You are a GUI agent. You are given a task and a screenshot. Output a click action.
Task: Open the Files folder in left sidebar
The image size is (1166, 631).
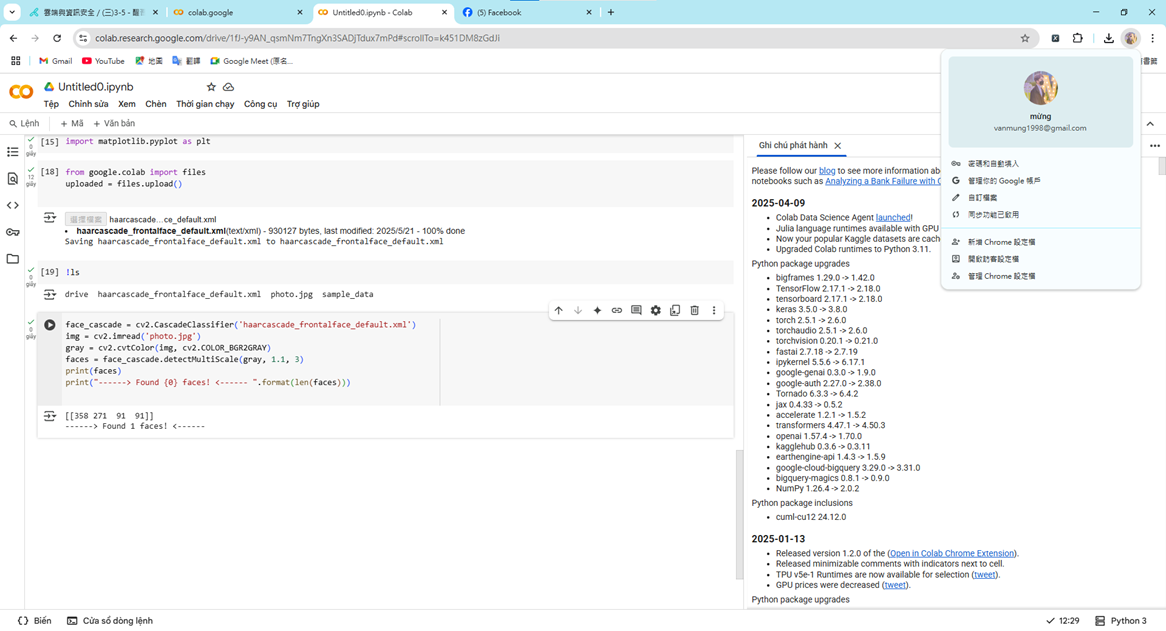pos(12,259)
